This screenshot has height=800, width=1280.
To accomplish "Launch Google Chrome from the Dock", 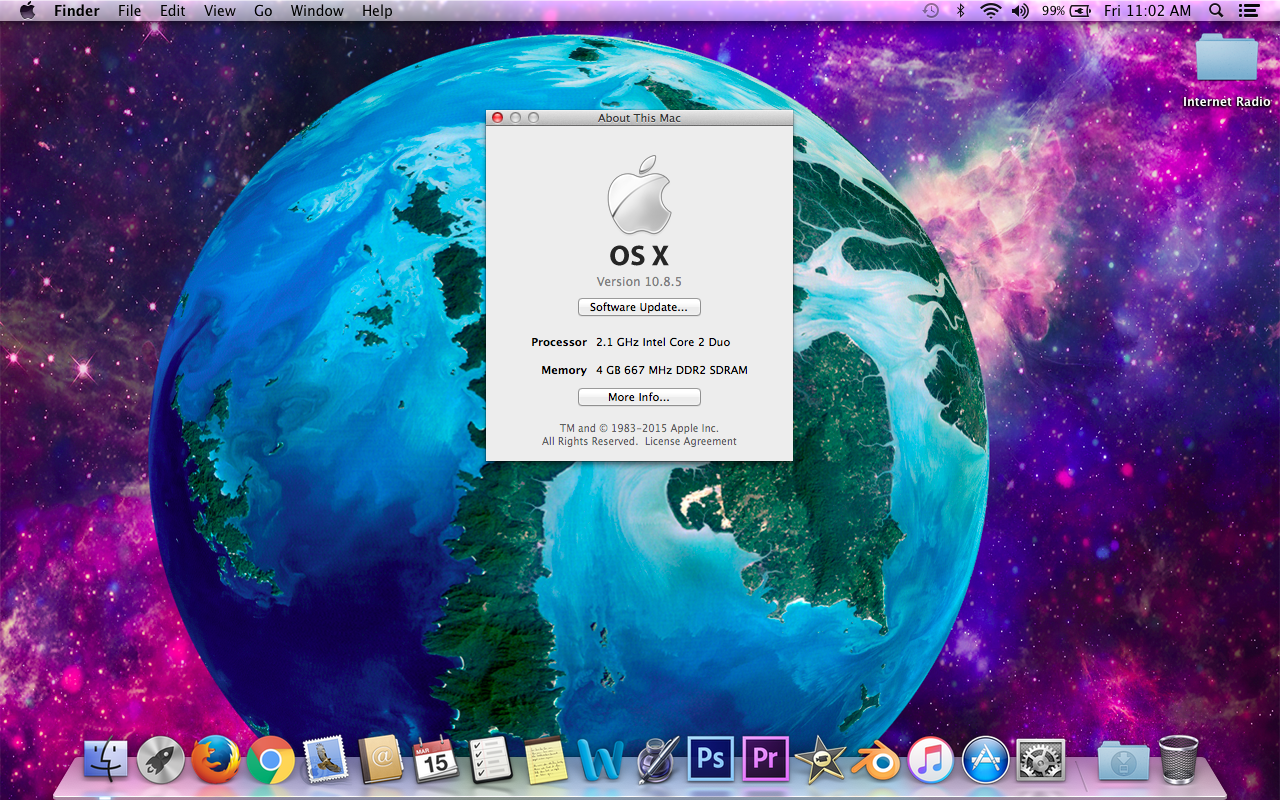I will coord(270,761).
